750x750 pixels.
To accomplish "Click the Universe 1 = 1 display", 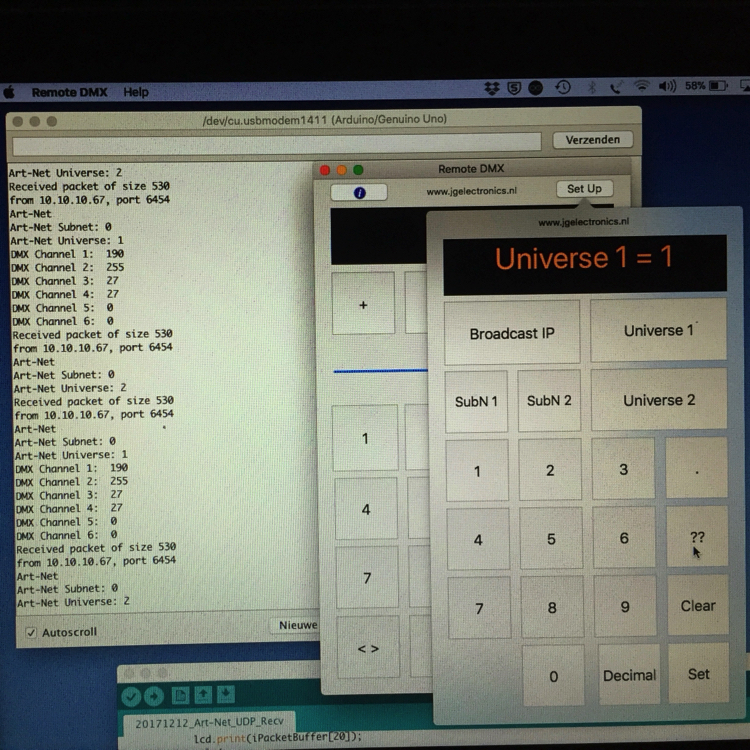I will point(585,265).
